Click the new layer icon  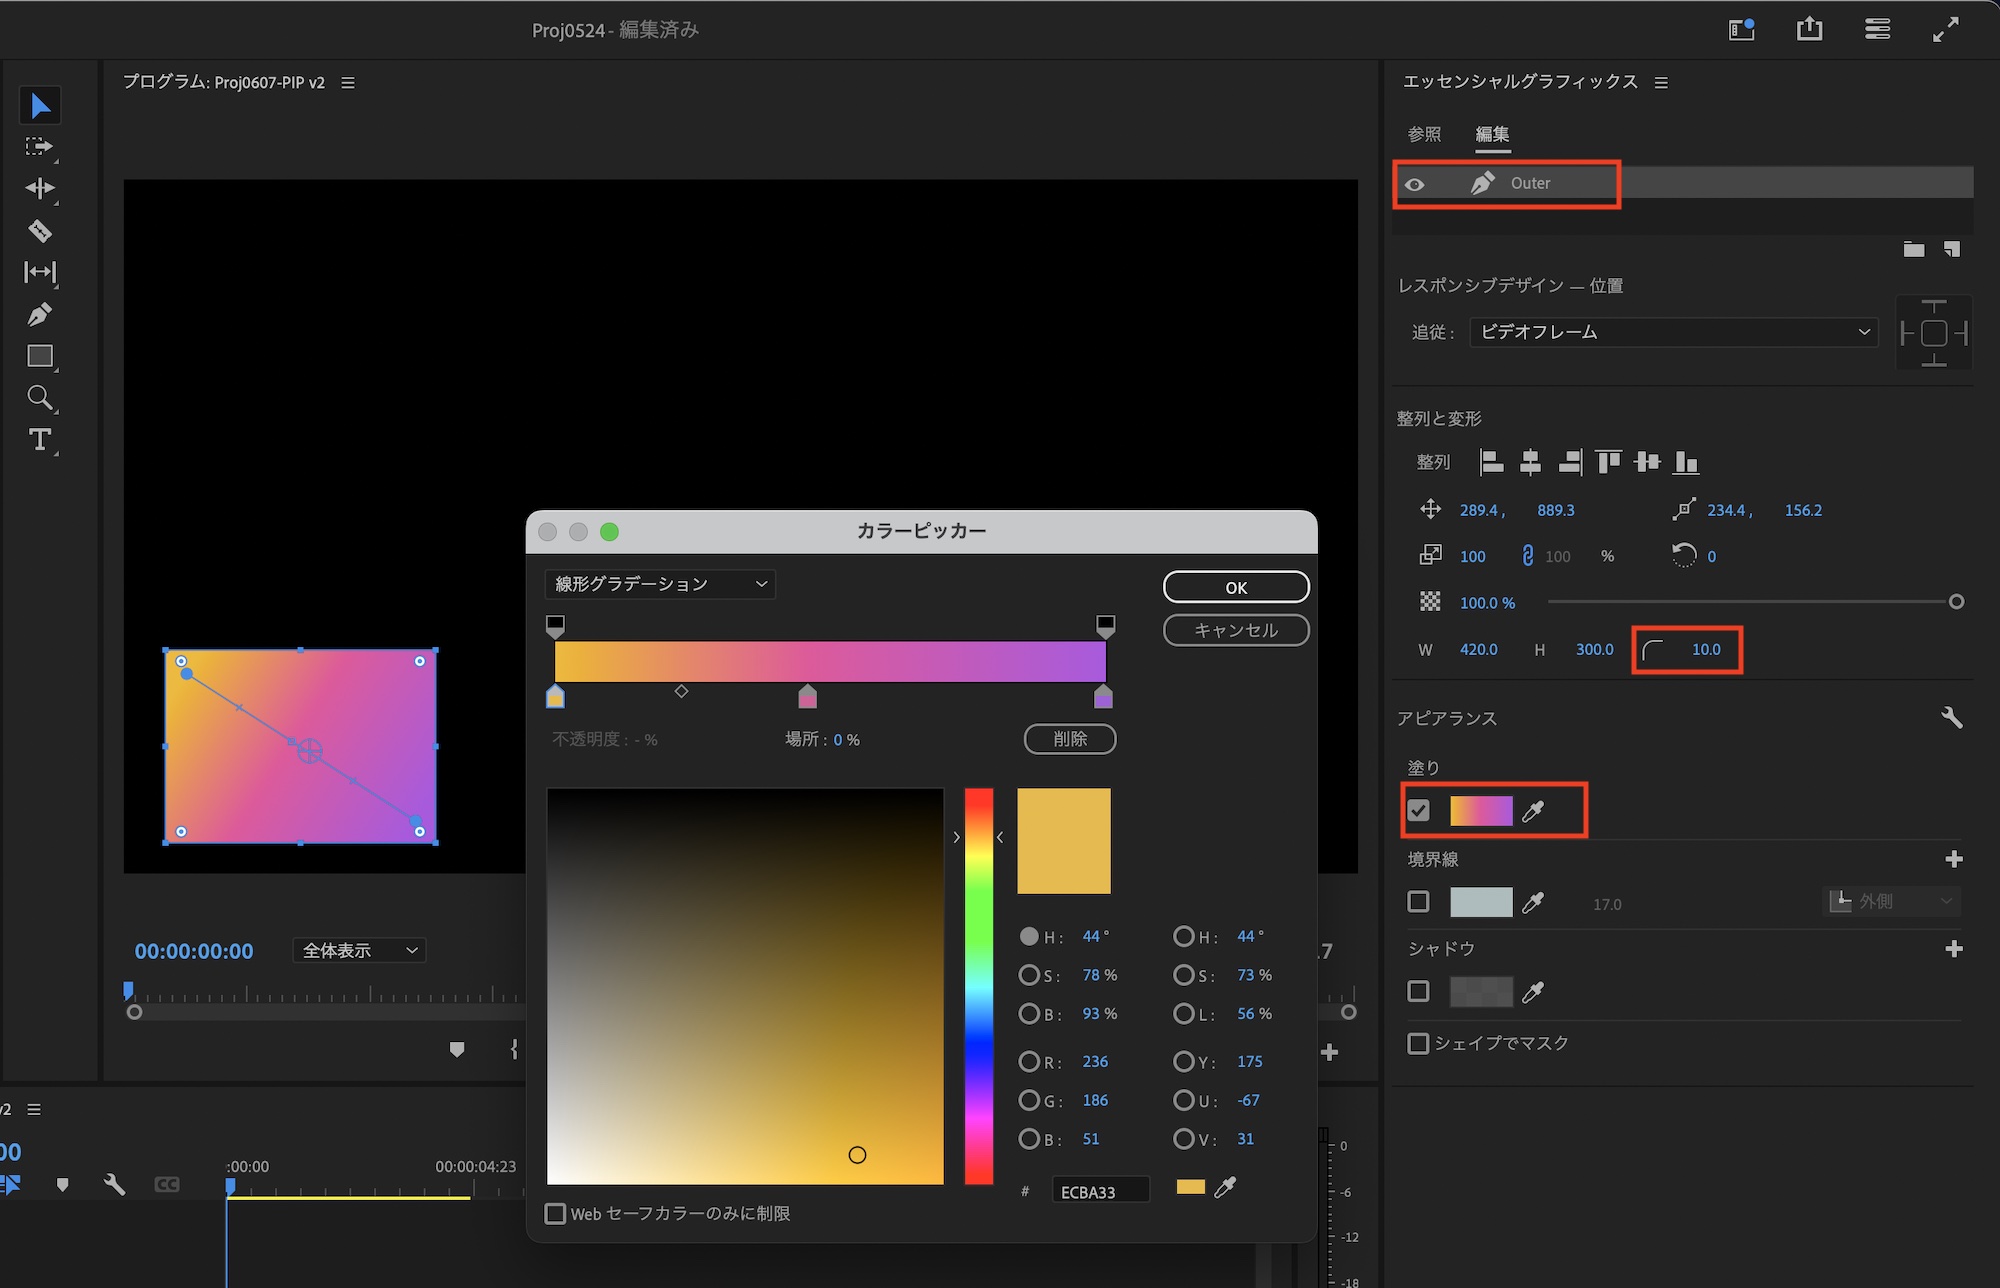pyautogui.click(x=1952, y=249)
